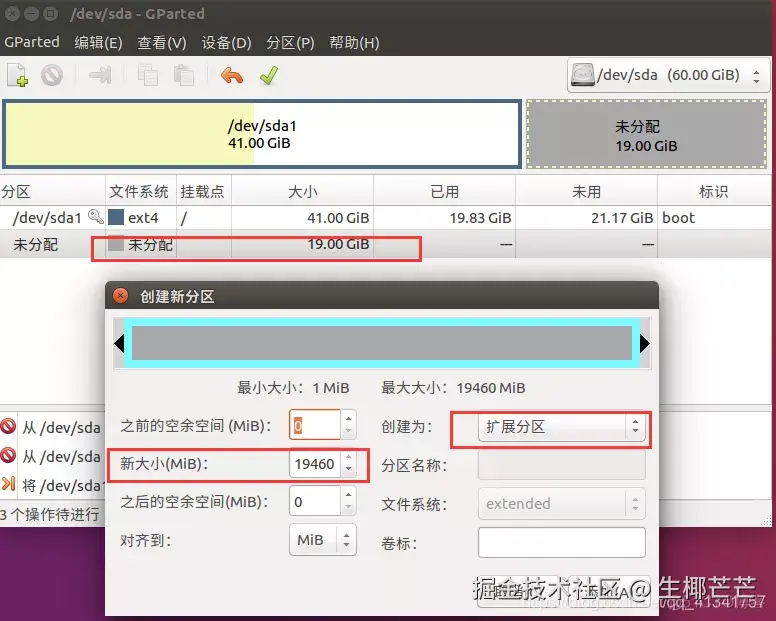This screenshot has height=621, width=776.
Task: Click the 最大大小 19460 MiB label
Action: click(x=453, y=388)
